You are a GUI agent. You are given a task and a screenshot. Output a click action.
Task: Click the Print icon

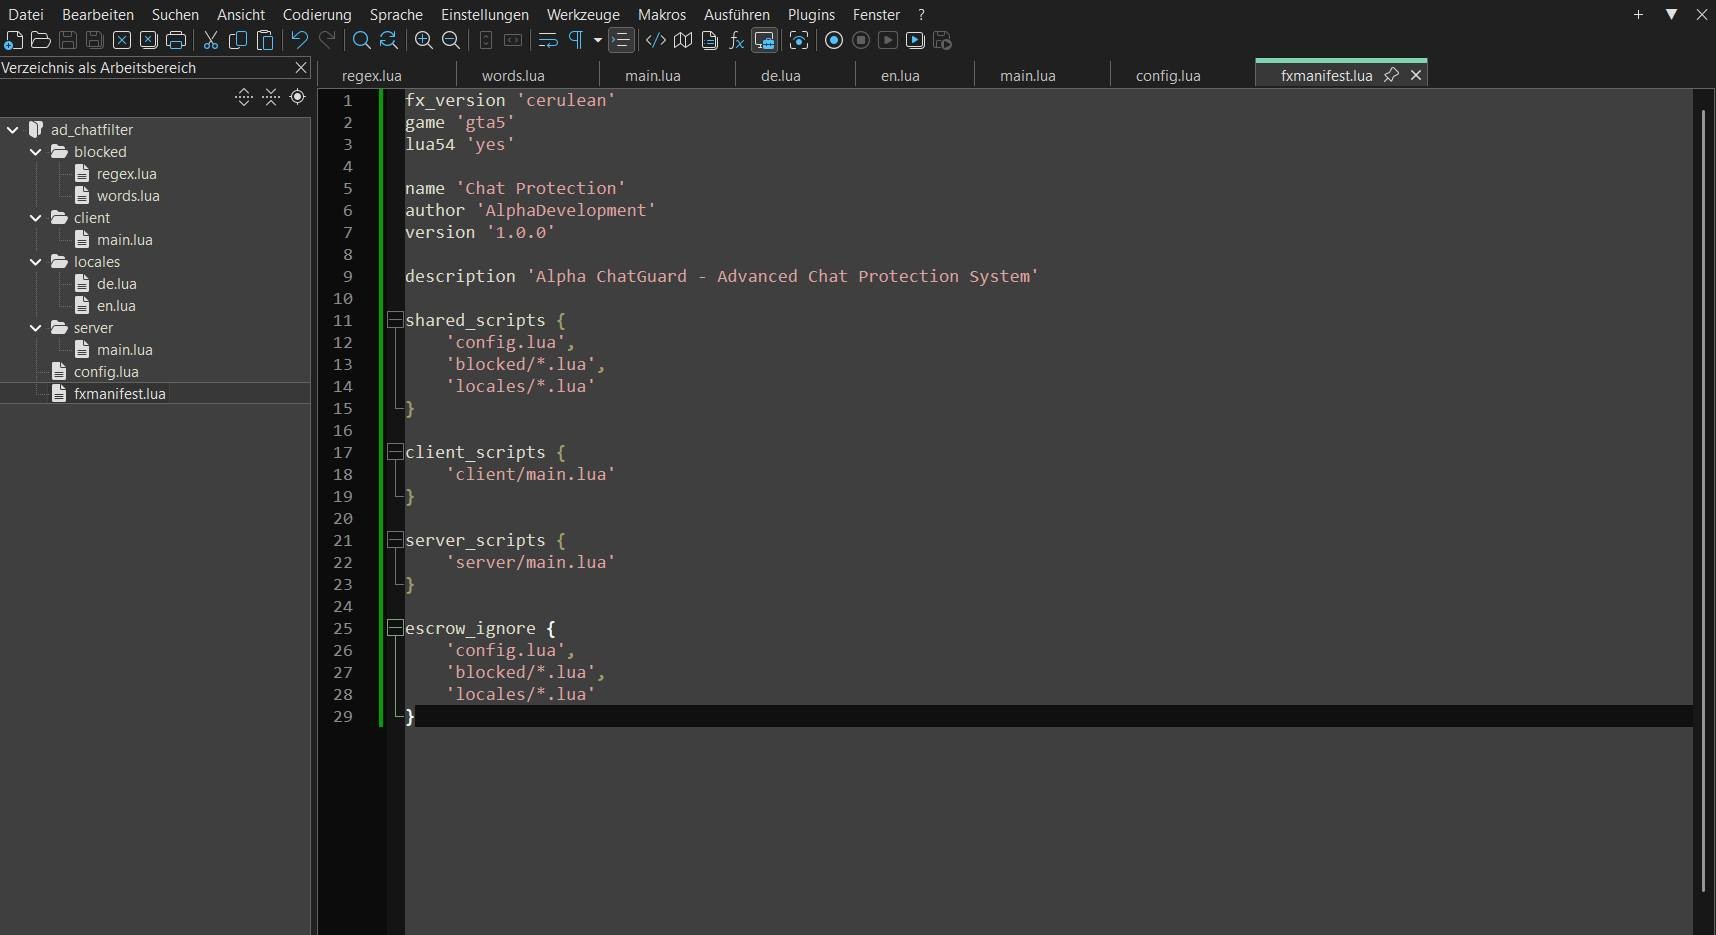[x=176, y=41]
